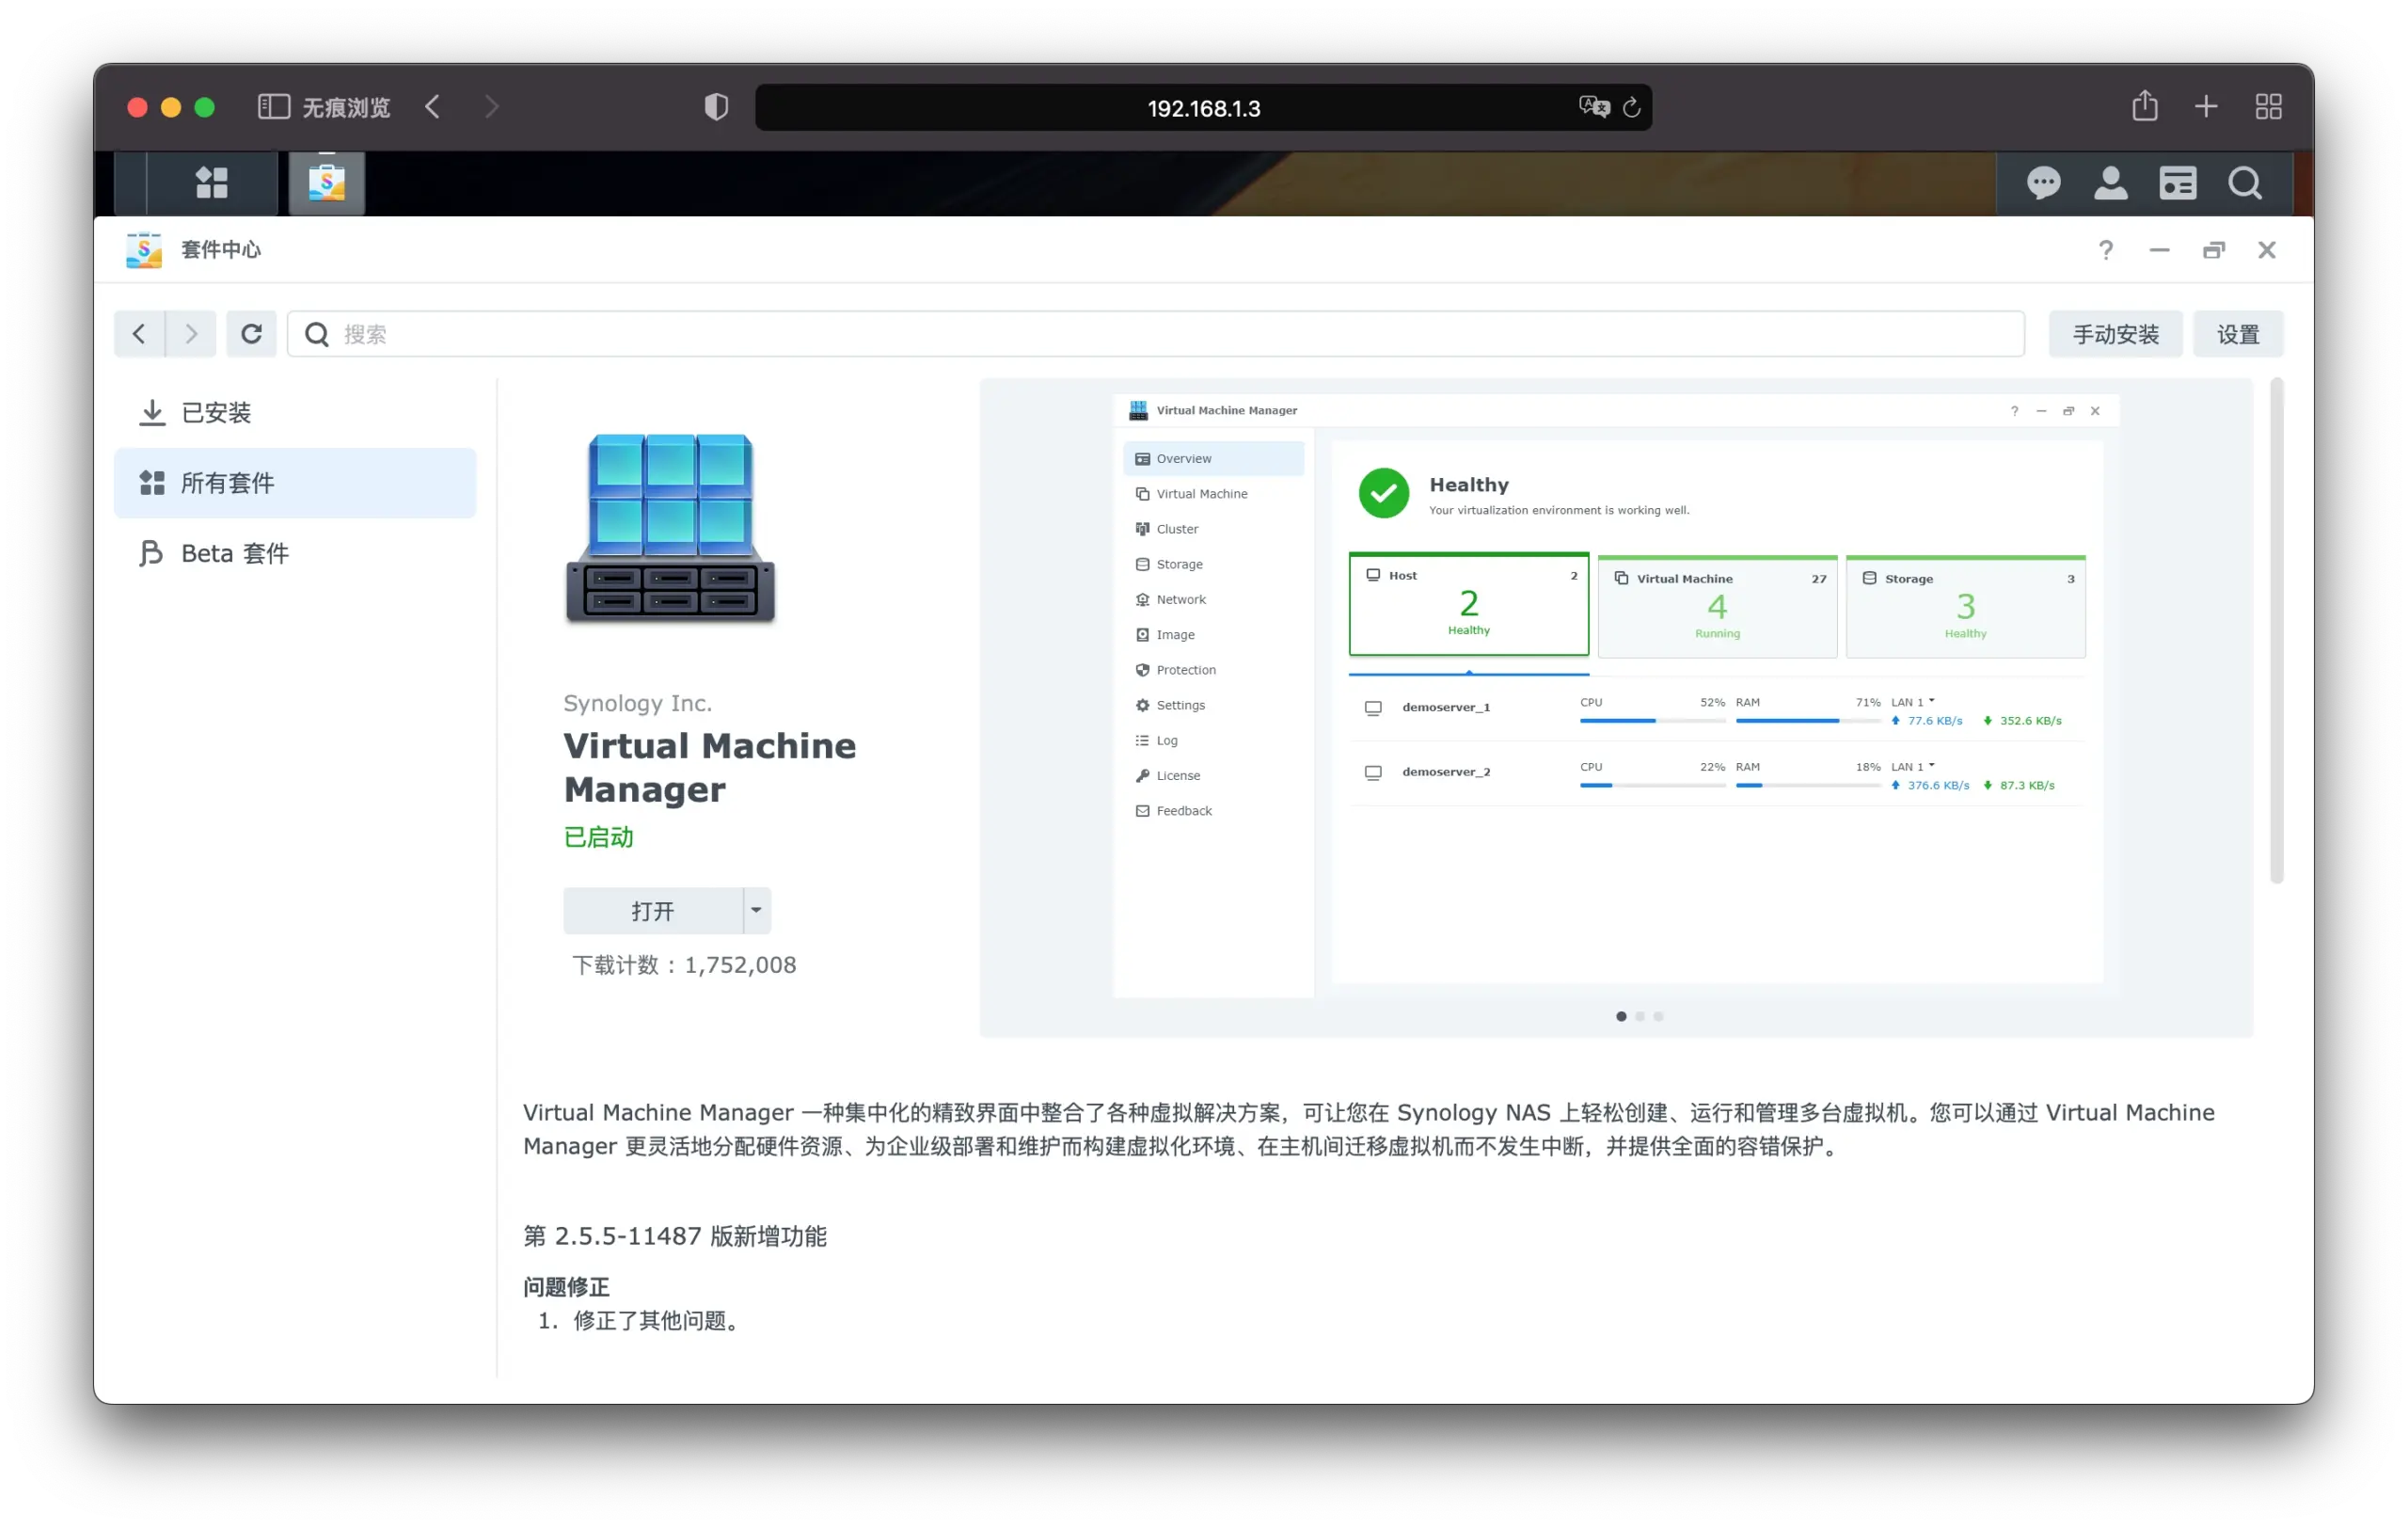
Task: Click the Package Center window logo
Action: pos(144,250)
